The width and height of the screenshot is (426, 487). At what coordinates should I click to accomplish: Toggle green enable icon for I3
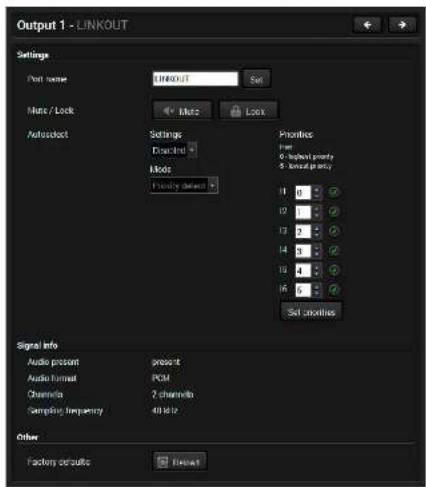[334, 231]
